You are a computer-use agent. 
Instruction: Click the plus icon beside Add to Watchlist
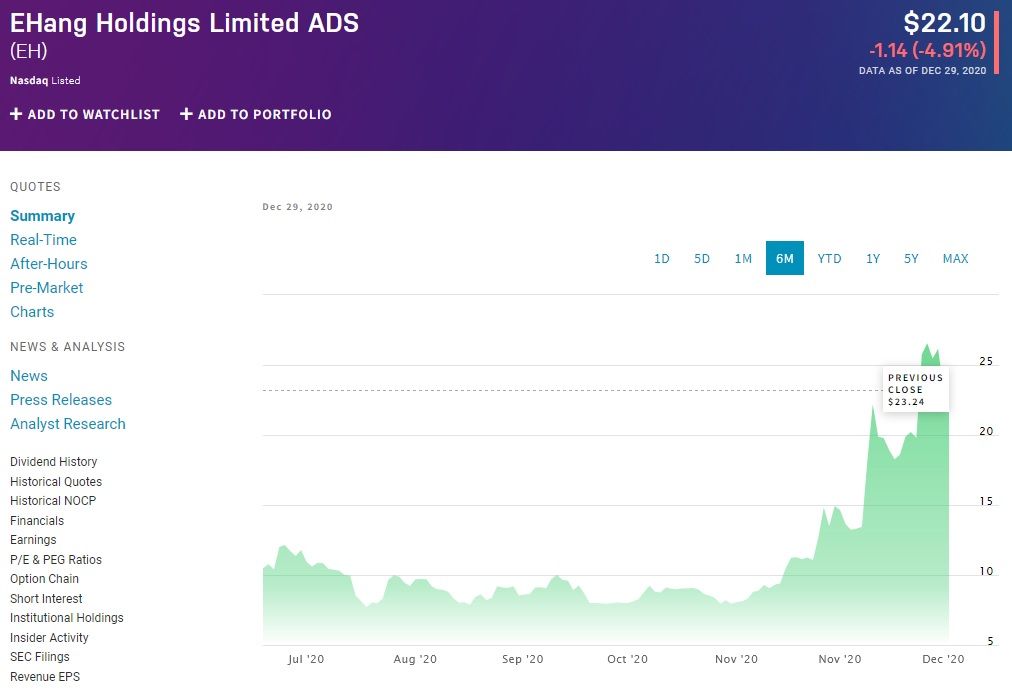pos(16,114)
